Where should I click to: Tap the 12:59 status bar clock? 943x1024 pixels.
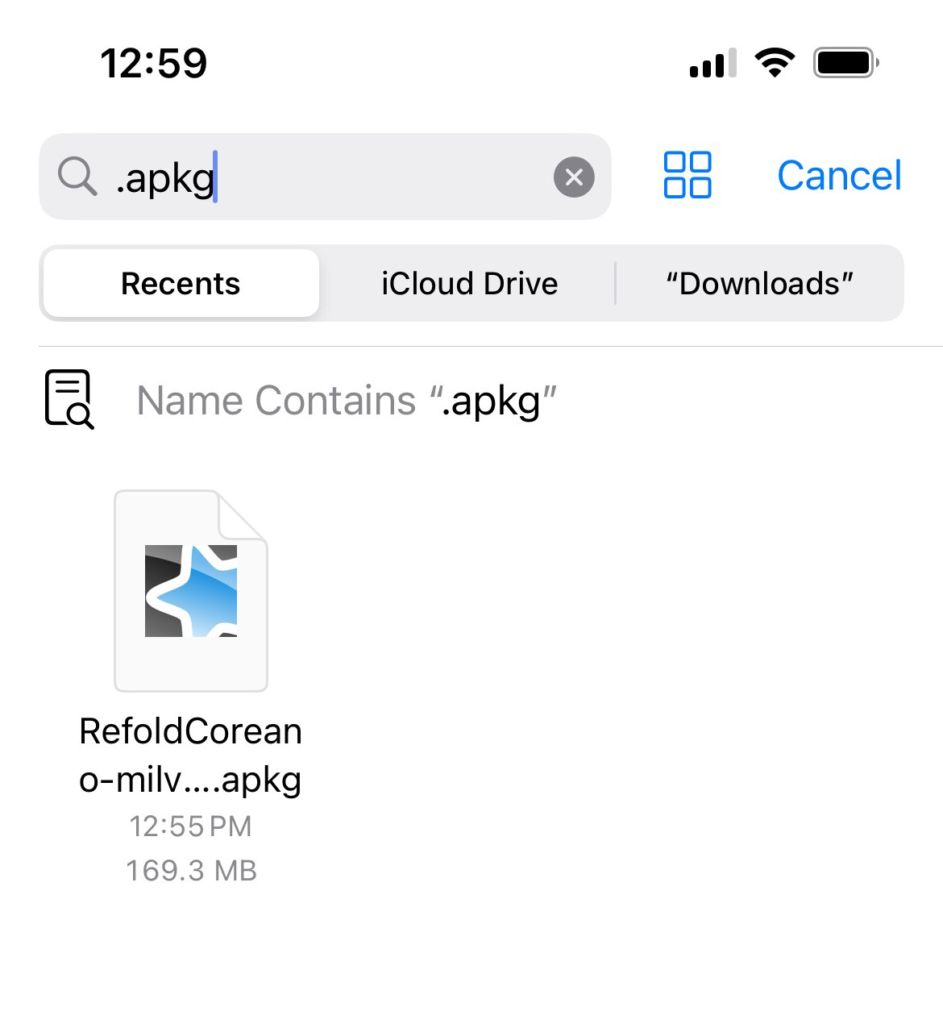[154, 64]
